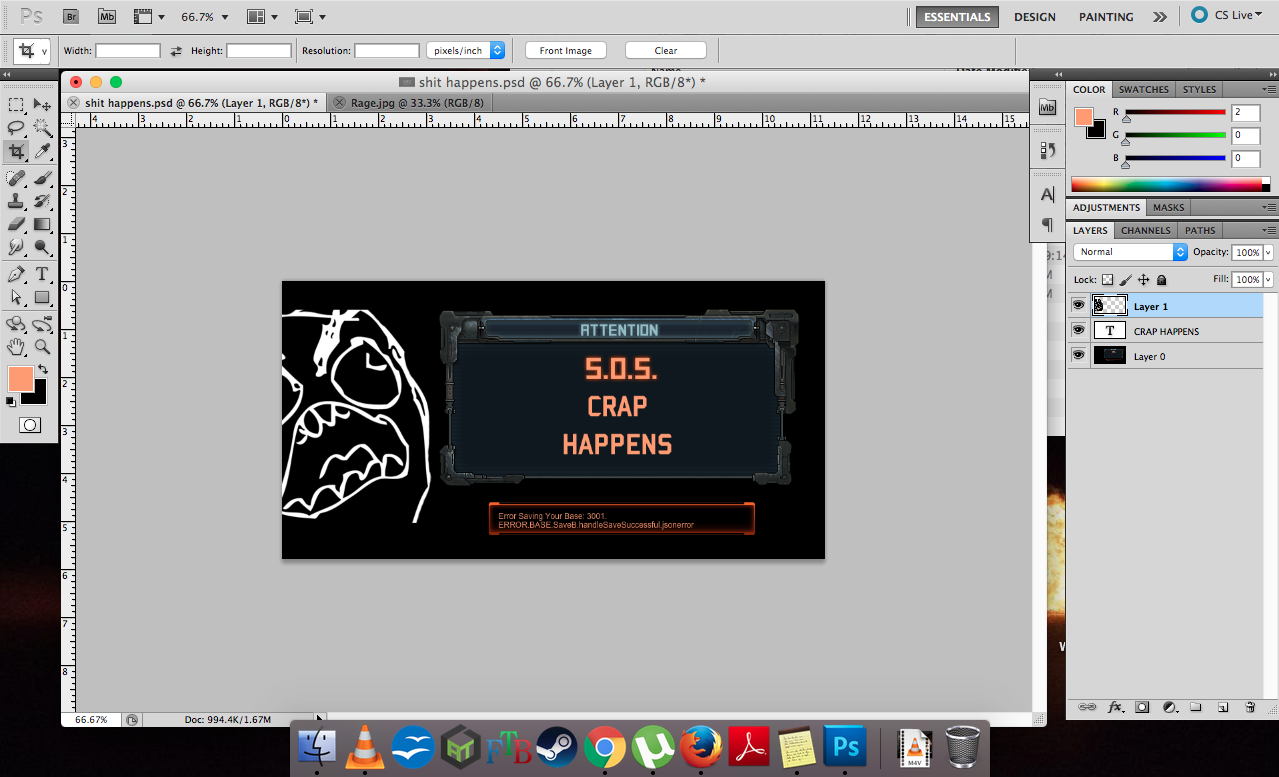Delete layer using the trash icon
This screenshot has height=777, width=1279.
coord(1249,707)
